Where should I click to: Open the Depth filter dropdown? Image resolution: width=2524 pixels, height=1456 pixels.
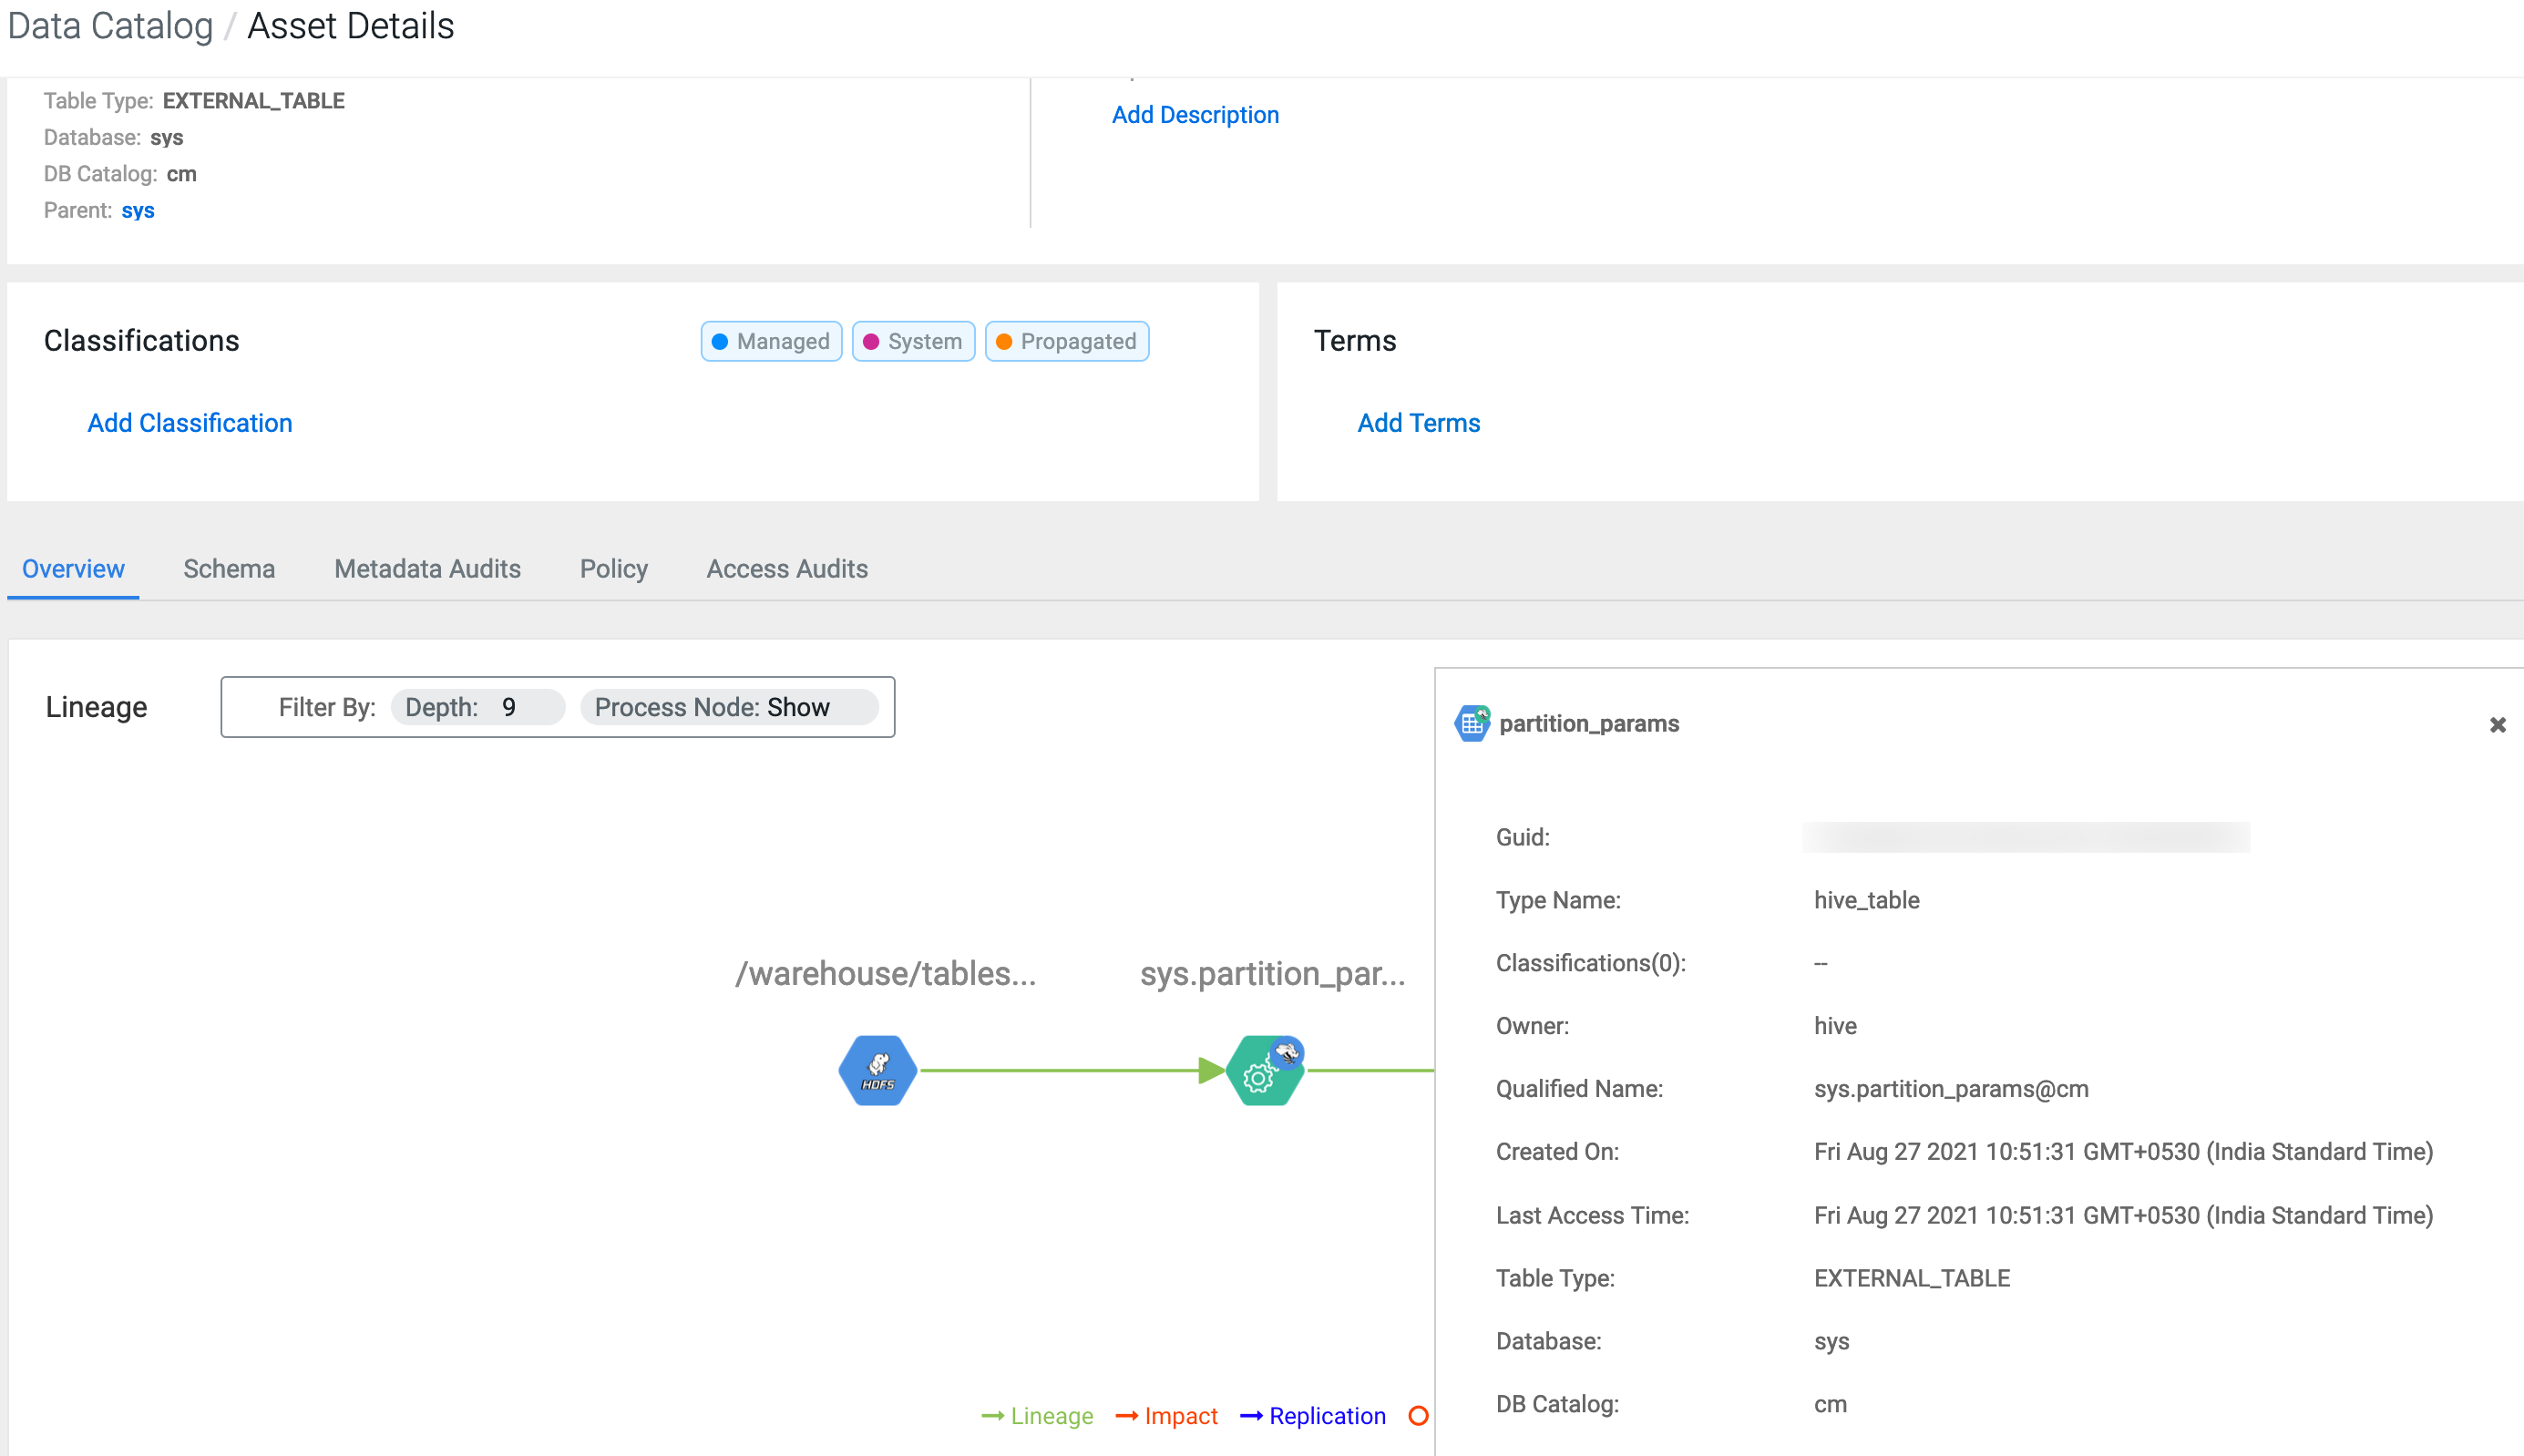click(x=477, y=707)
